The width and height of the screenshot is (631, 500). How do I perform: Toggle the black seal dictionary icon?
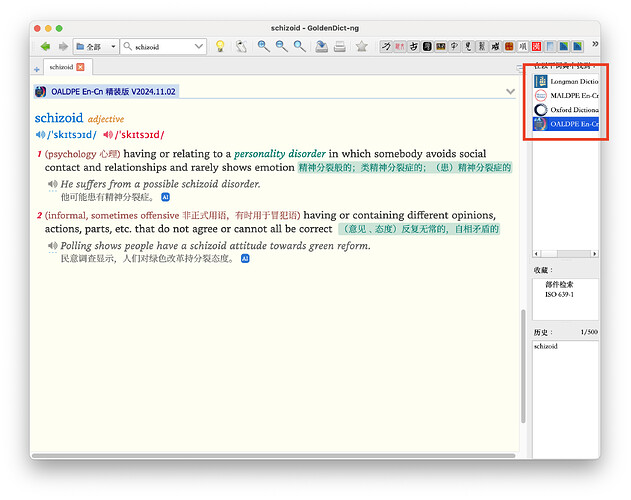[427, 46]
